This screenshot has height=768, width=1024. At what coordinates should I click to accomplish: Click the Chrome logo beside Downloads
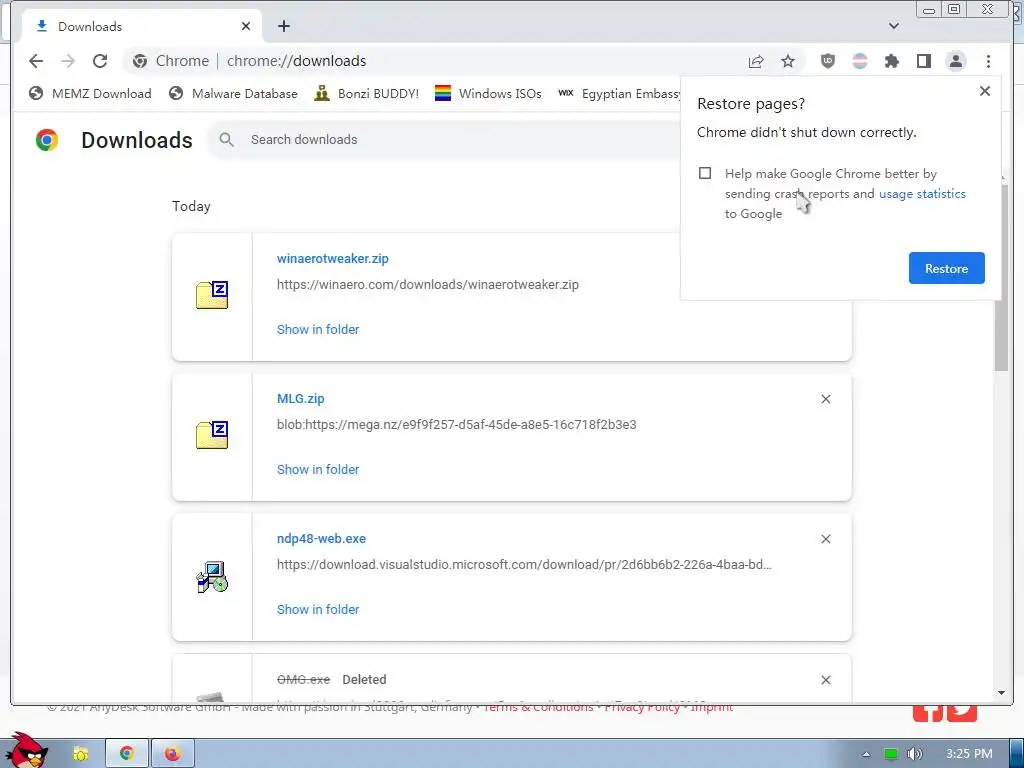(x=47, y=140)
